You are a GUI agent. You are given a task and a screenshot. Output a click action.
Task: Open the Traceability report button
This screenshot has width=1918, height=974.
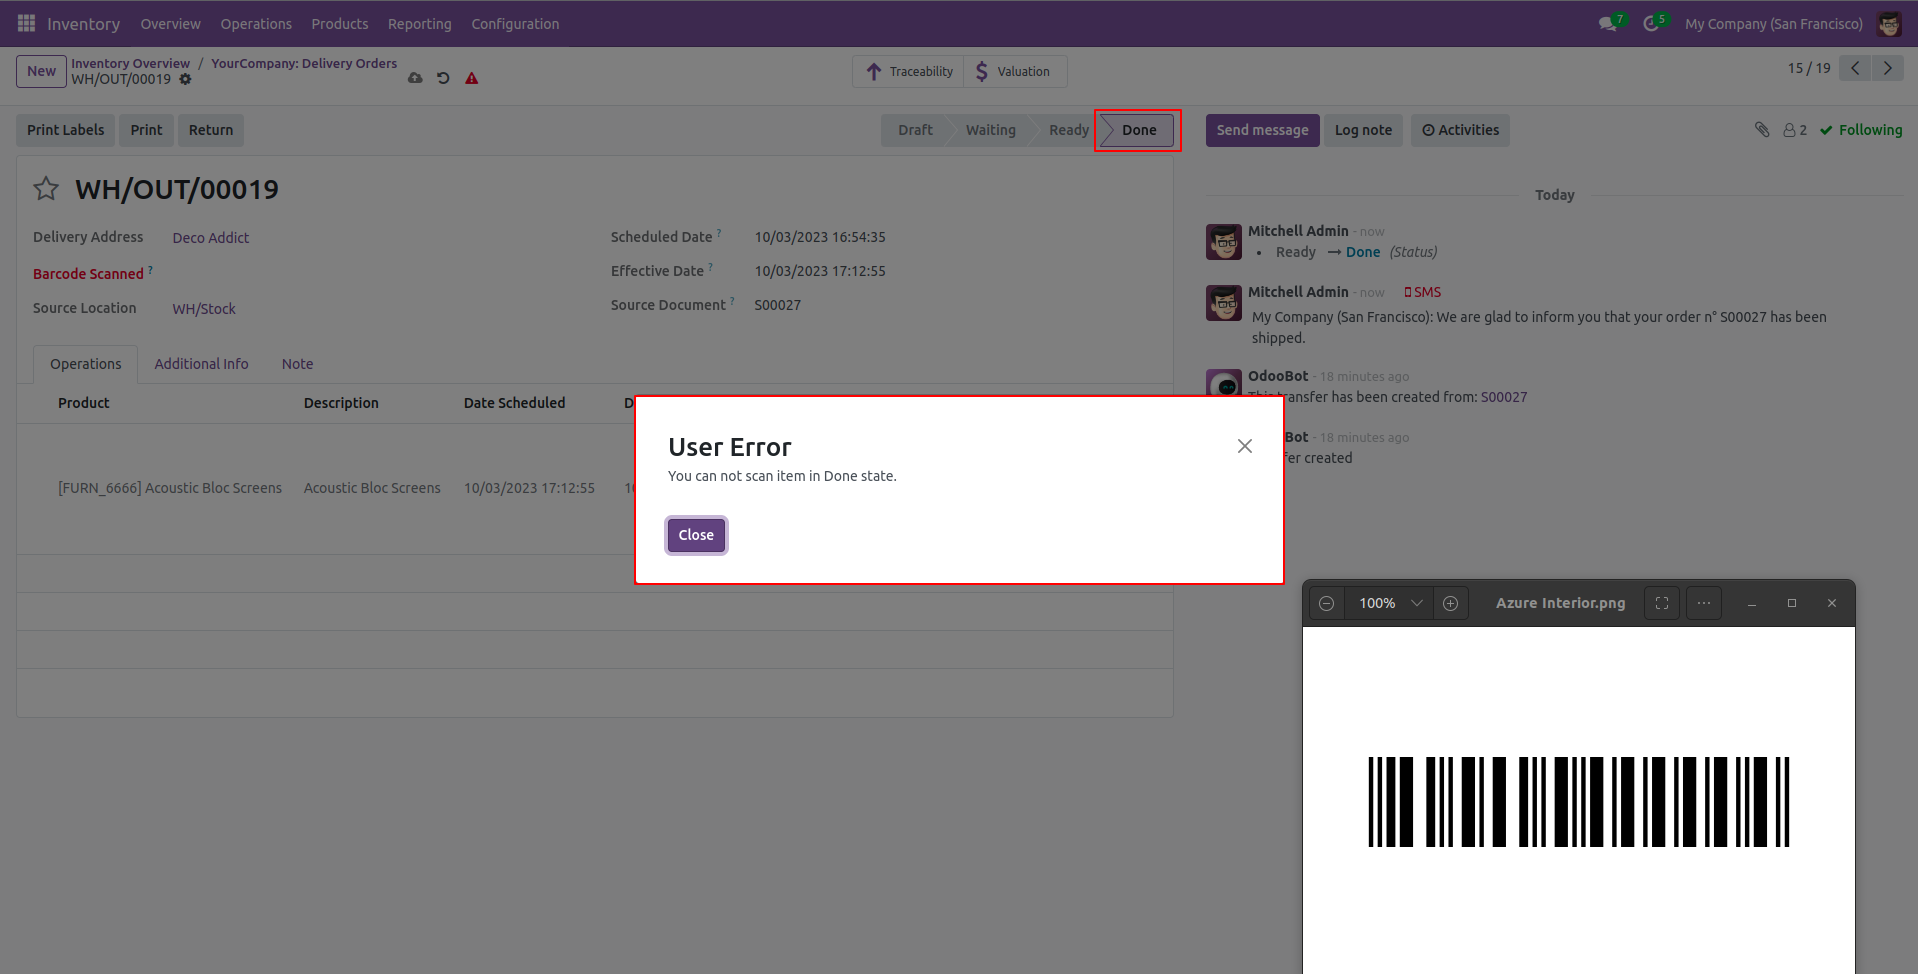click(x=909, y=72)
